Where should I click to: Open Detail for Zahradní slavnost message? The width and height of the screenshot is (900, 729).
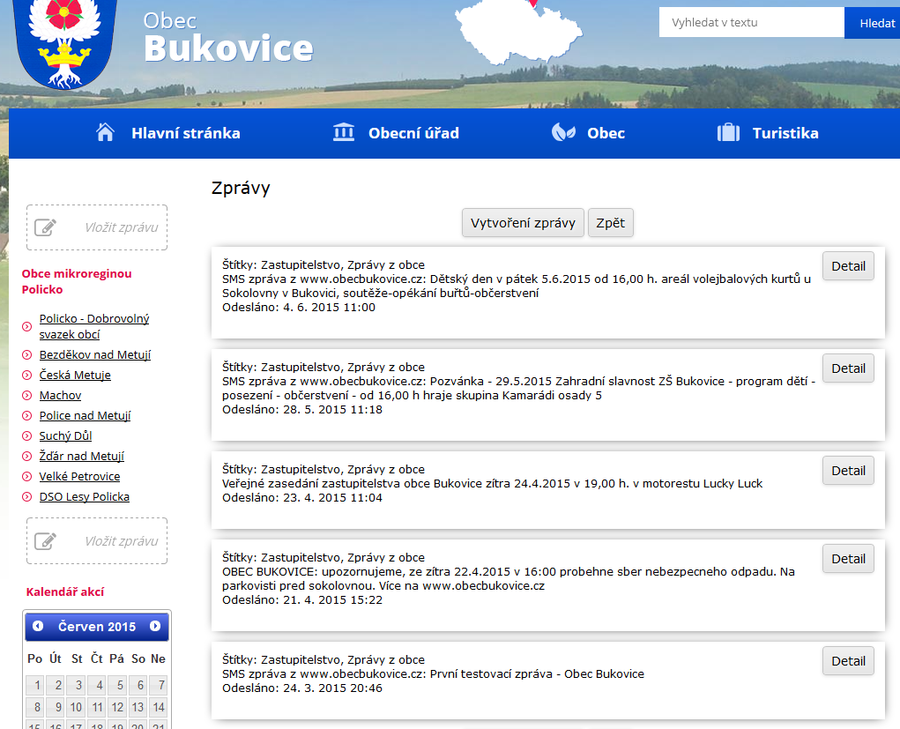pyautogui.click(x=848, y=368)
